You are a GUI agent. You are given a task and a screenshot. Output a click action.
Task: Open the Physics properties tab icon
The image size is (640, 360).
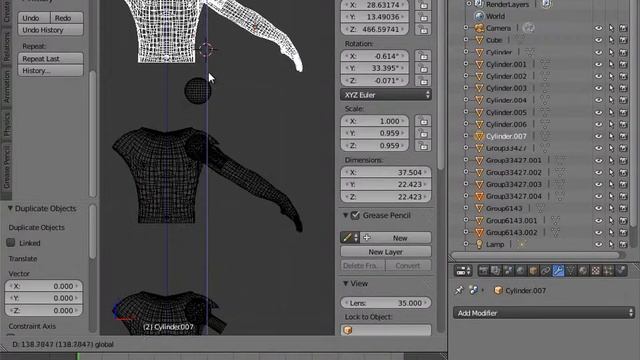point(621,271)
